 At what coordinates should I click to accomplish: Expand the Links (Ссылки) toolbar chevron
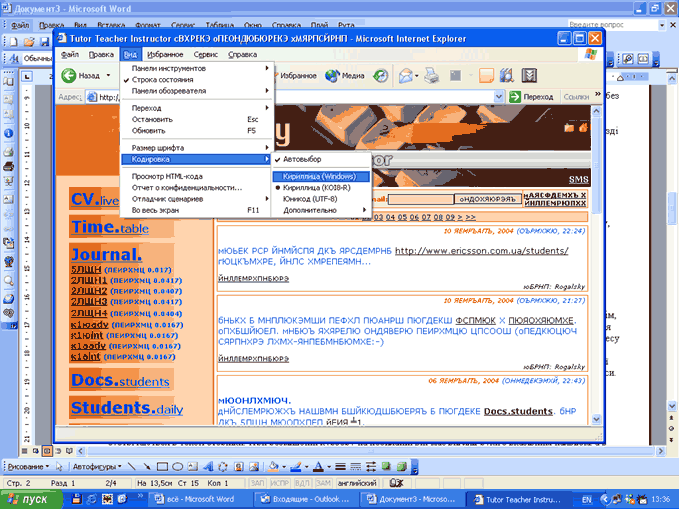coord(598,94)
